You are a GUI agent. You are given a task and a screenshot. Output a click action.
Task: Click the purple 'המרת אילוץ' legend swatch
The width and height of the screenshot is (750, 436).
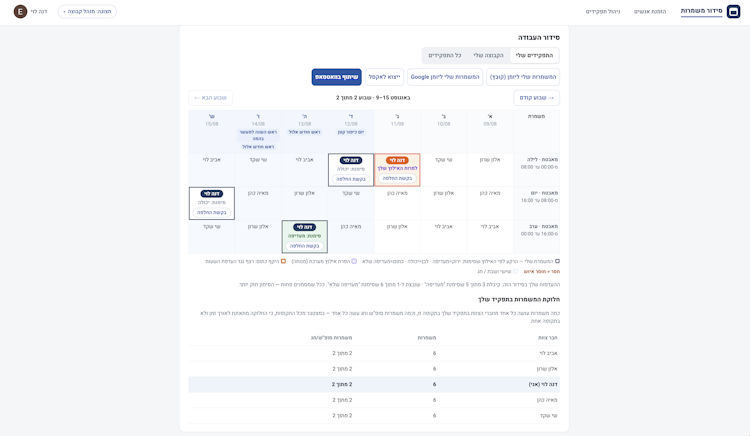pyautogui.click(x=354, y=262)
